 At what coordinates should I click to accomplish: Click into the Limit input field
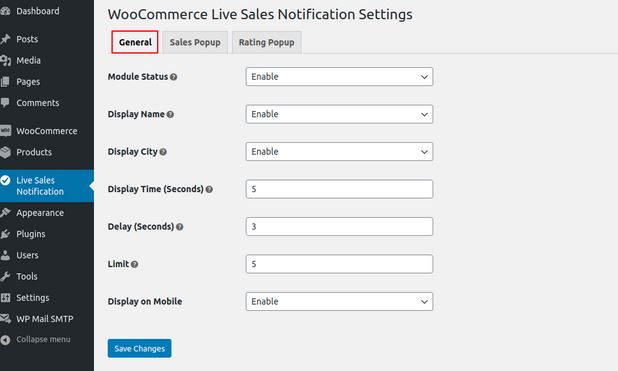(x=339, y=264)
